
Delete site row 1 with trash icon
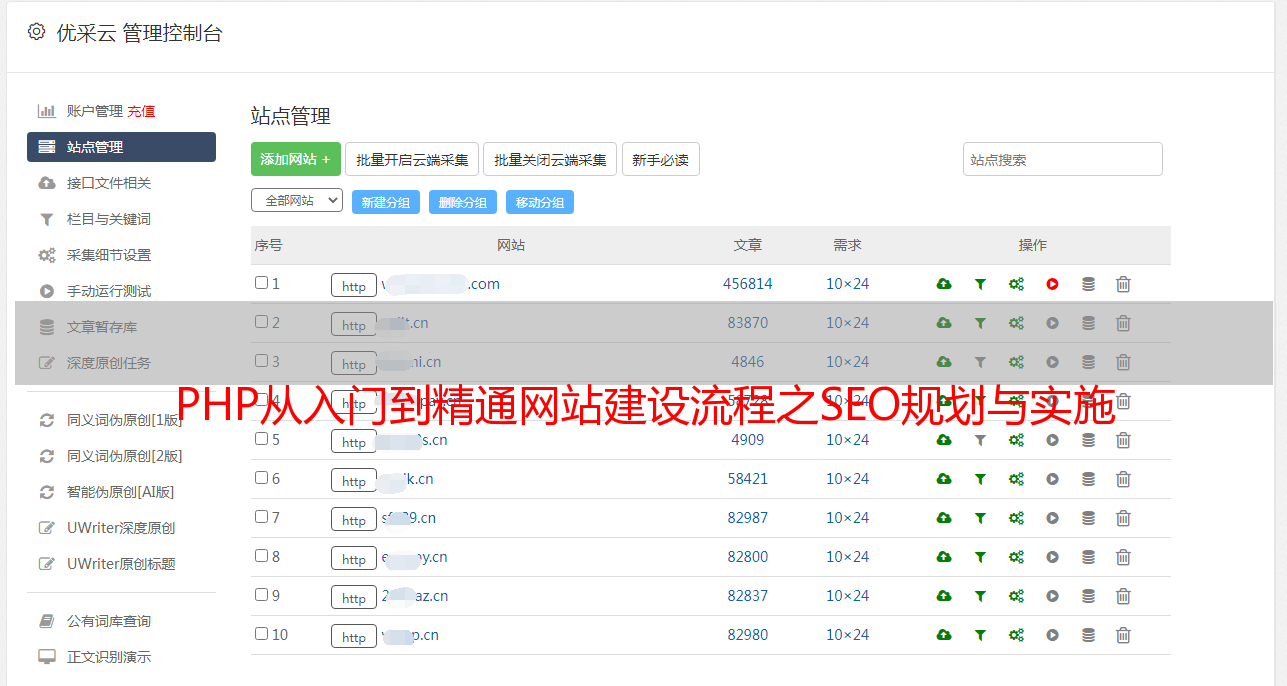[1123, 284]
